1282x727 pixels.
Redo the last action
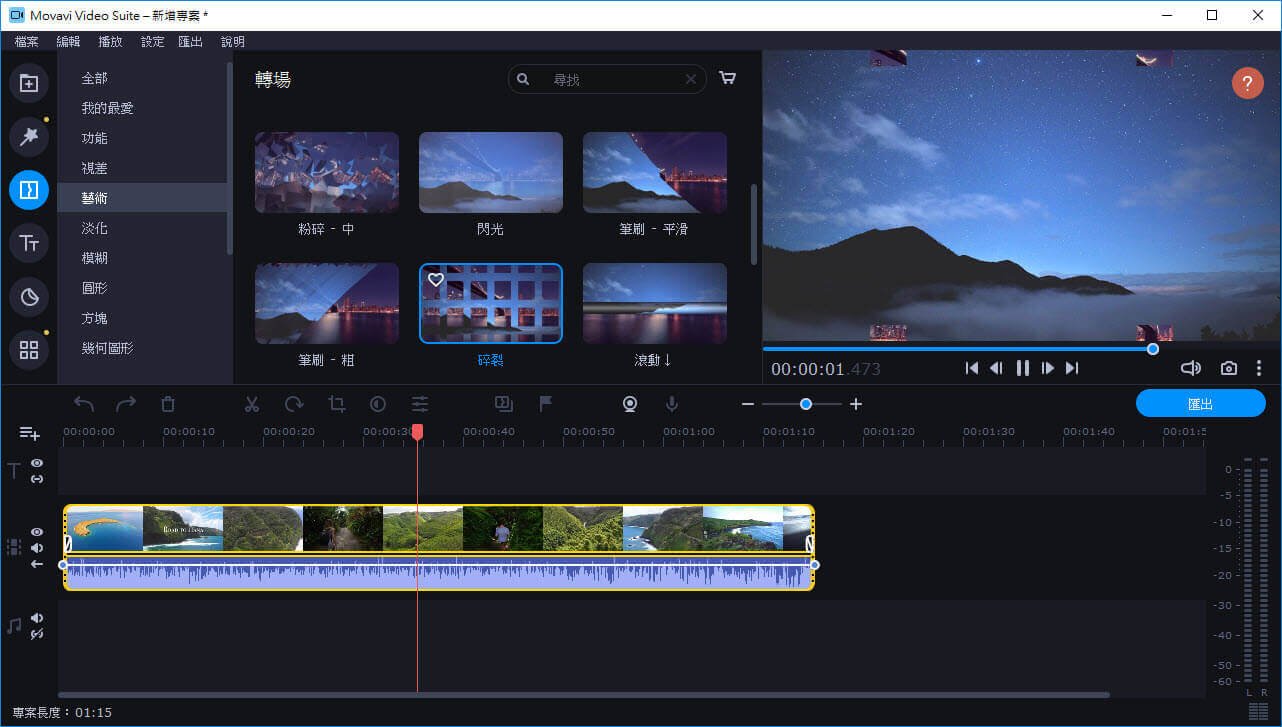click(126, 404)
